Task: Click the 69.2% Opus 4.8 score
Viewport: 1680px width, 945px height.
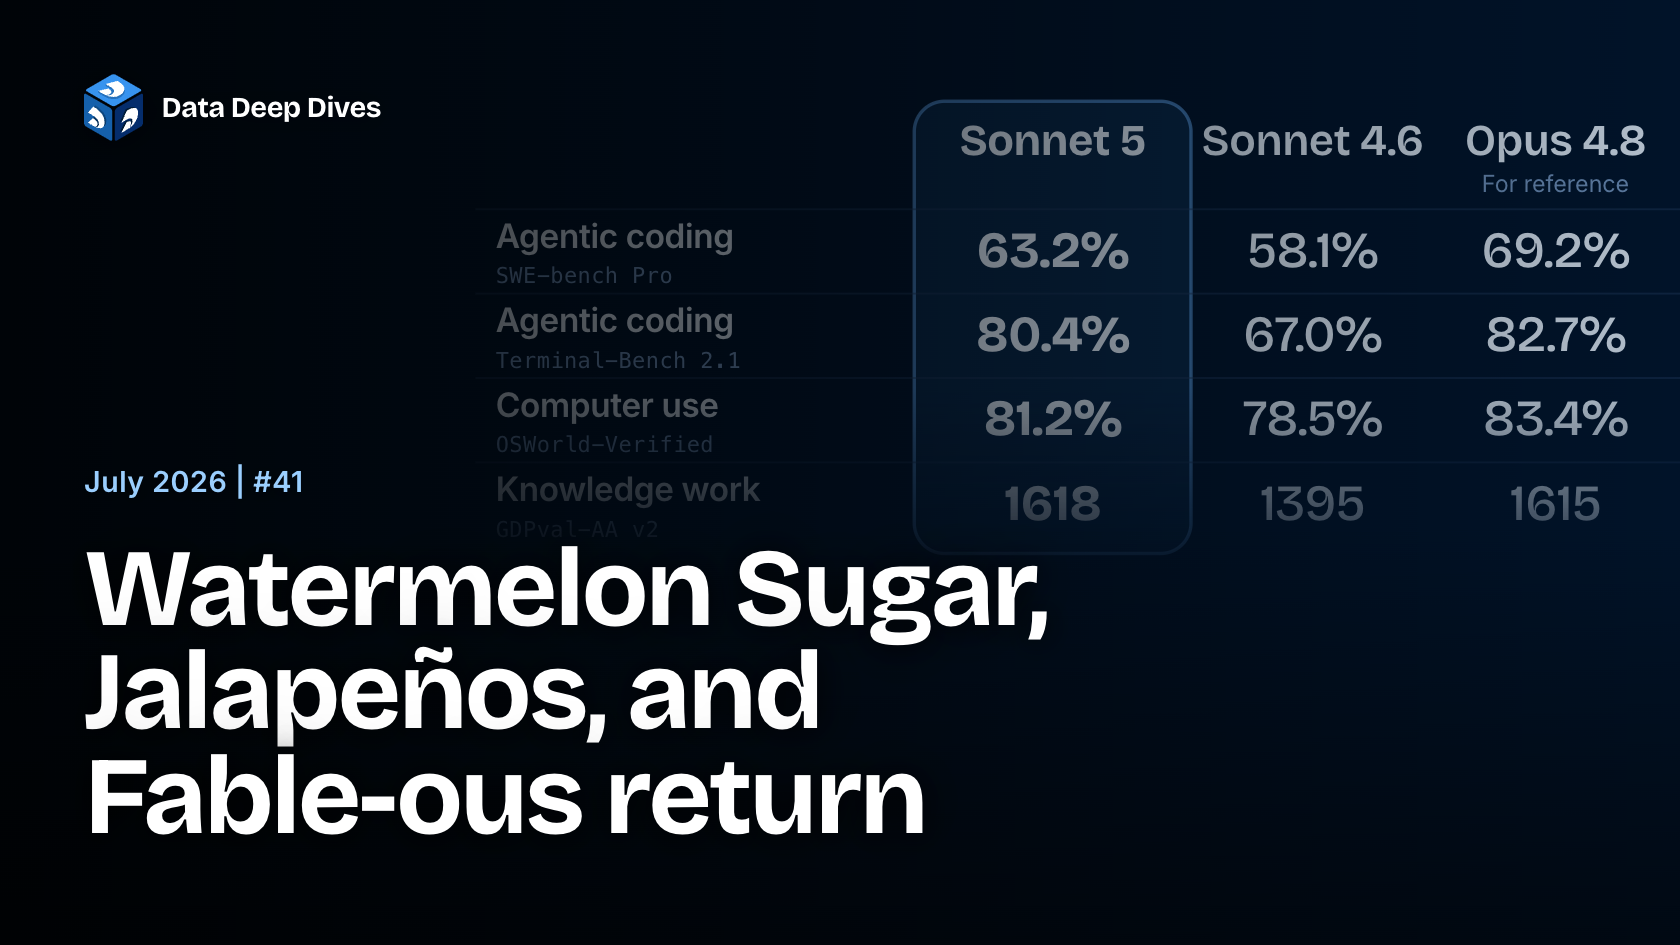Action: (1556, 250)
